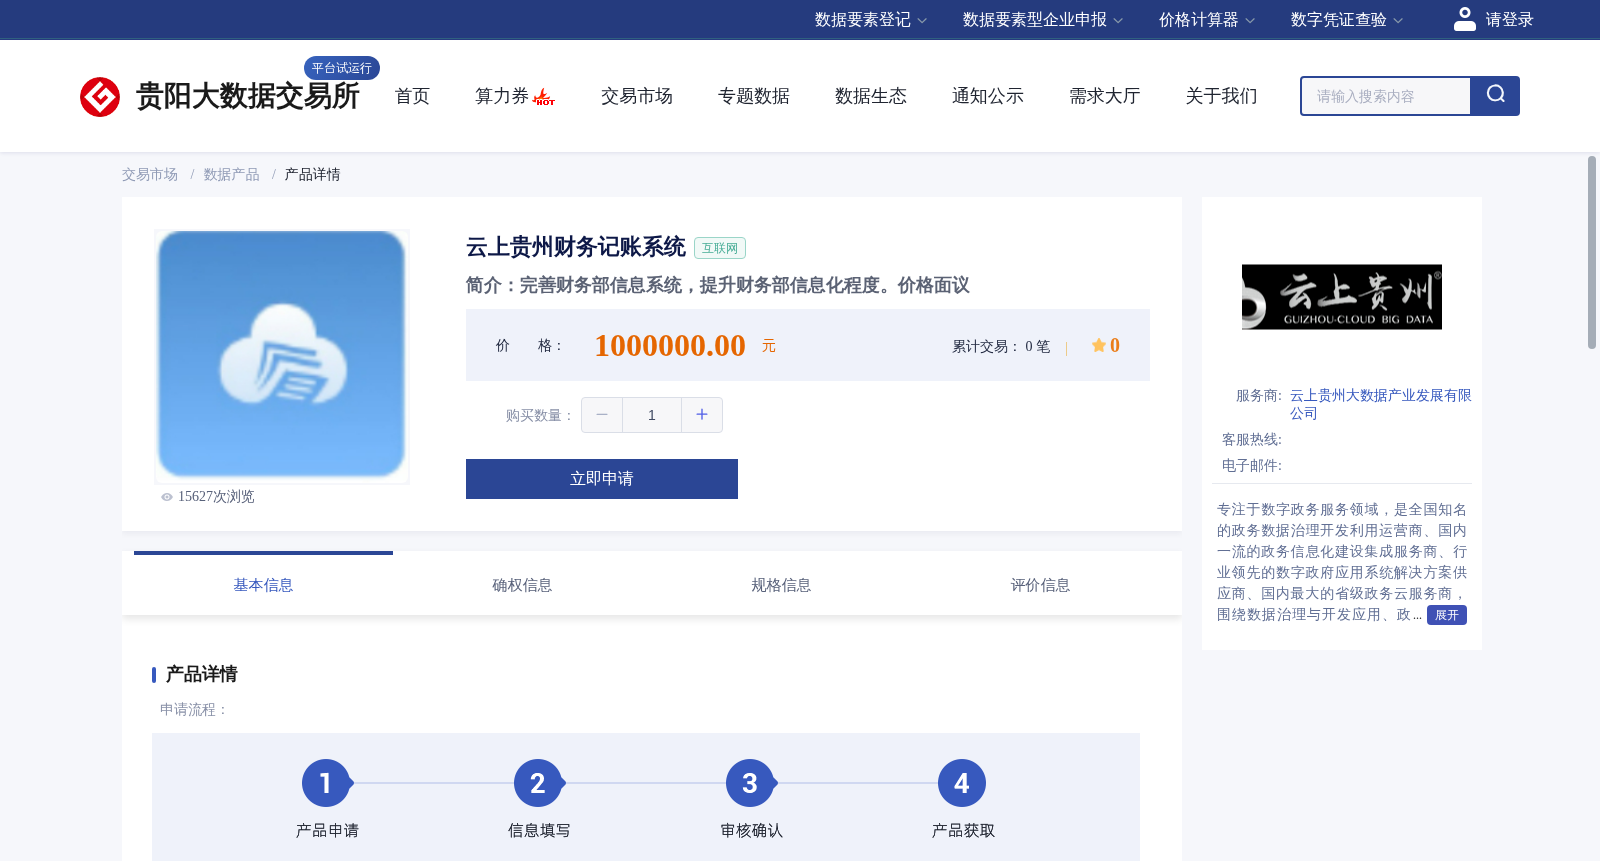
Task: Click 展开 to expand provider description
Action: pyautogui.click(x=1447, y=615)
